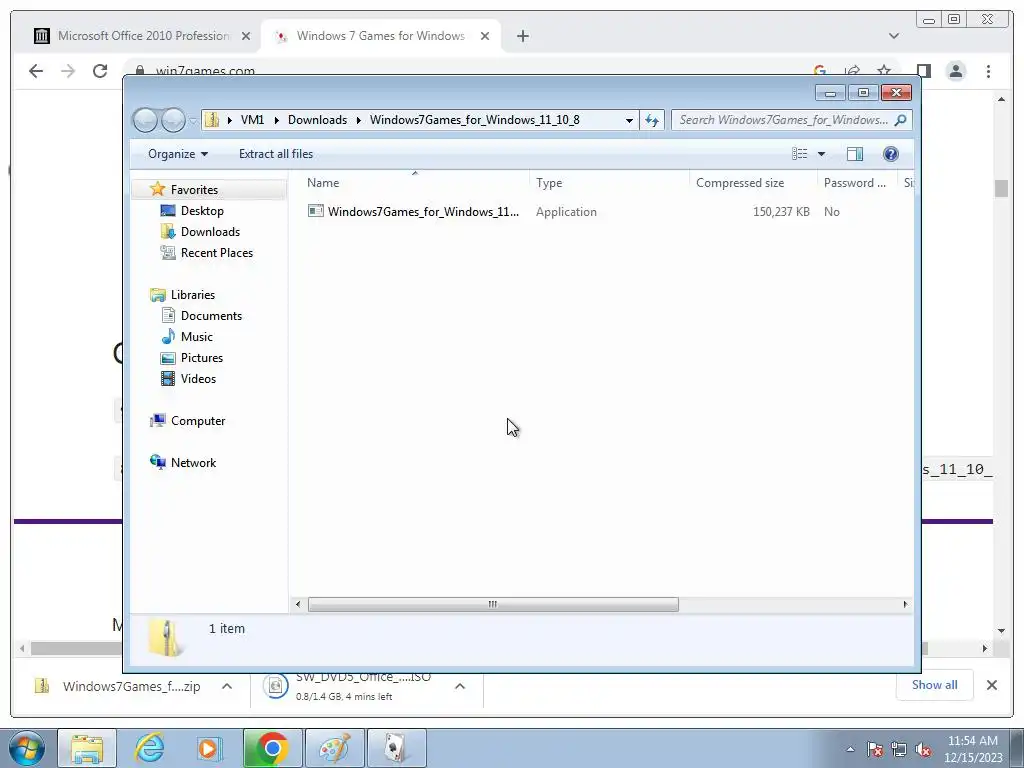Image resolution: width=1024 pixels, height=768 pixels.
Task: Switch to Windows 7 Games Chrome tab
Action: coord(379,36)
